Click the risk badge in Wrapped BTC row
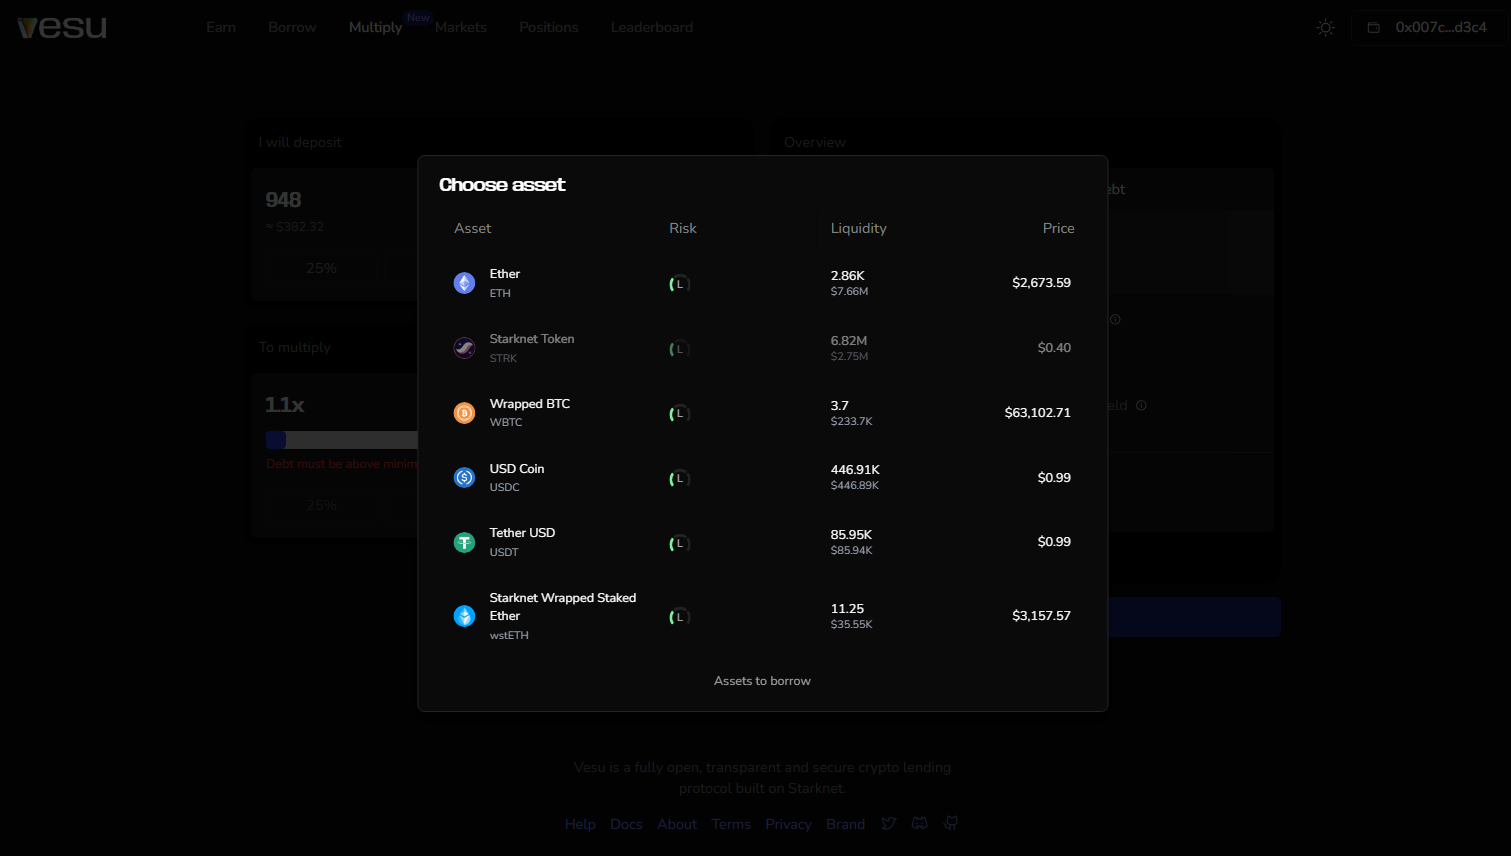 pyautogui.click(x=680, y=413)
